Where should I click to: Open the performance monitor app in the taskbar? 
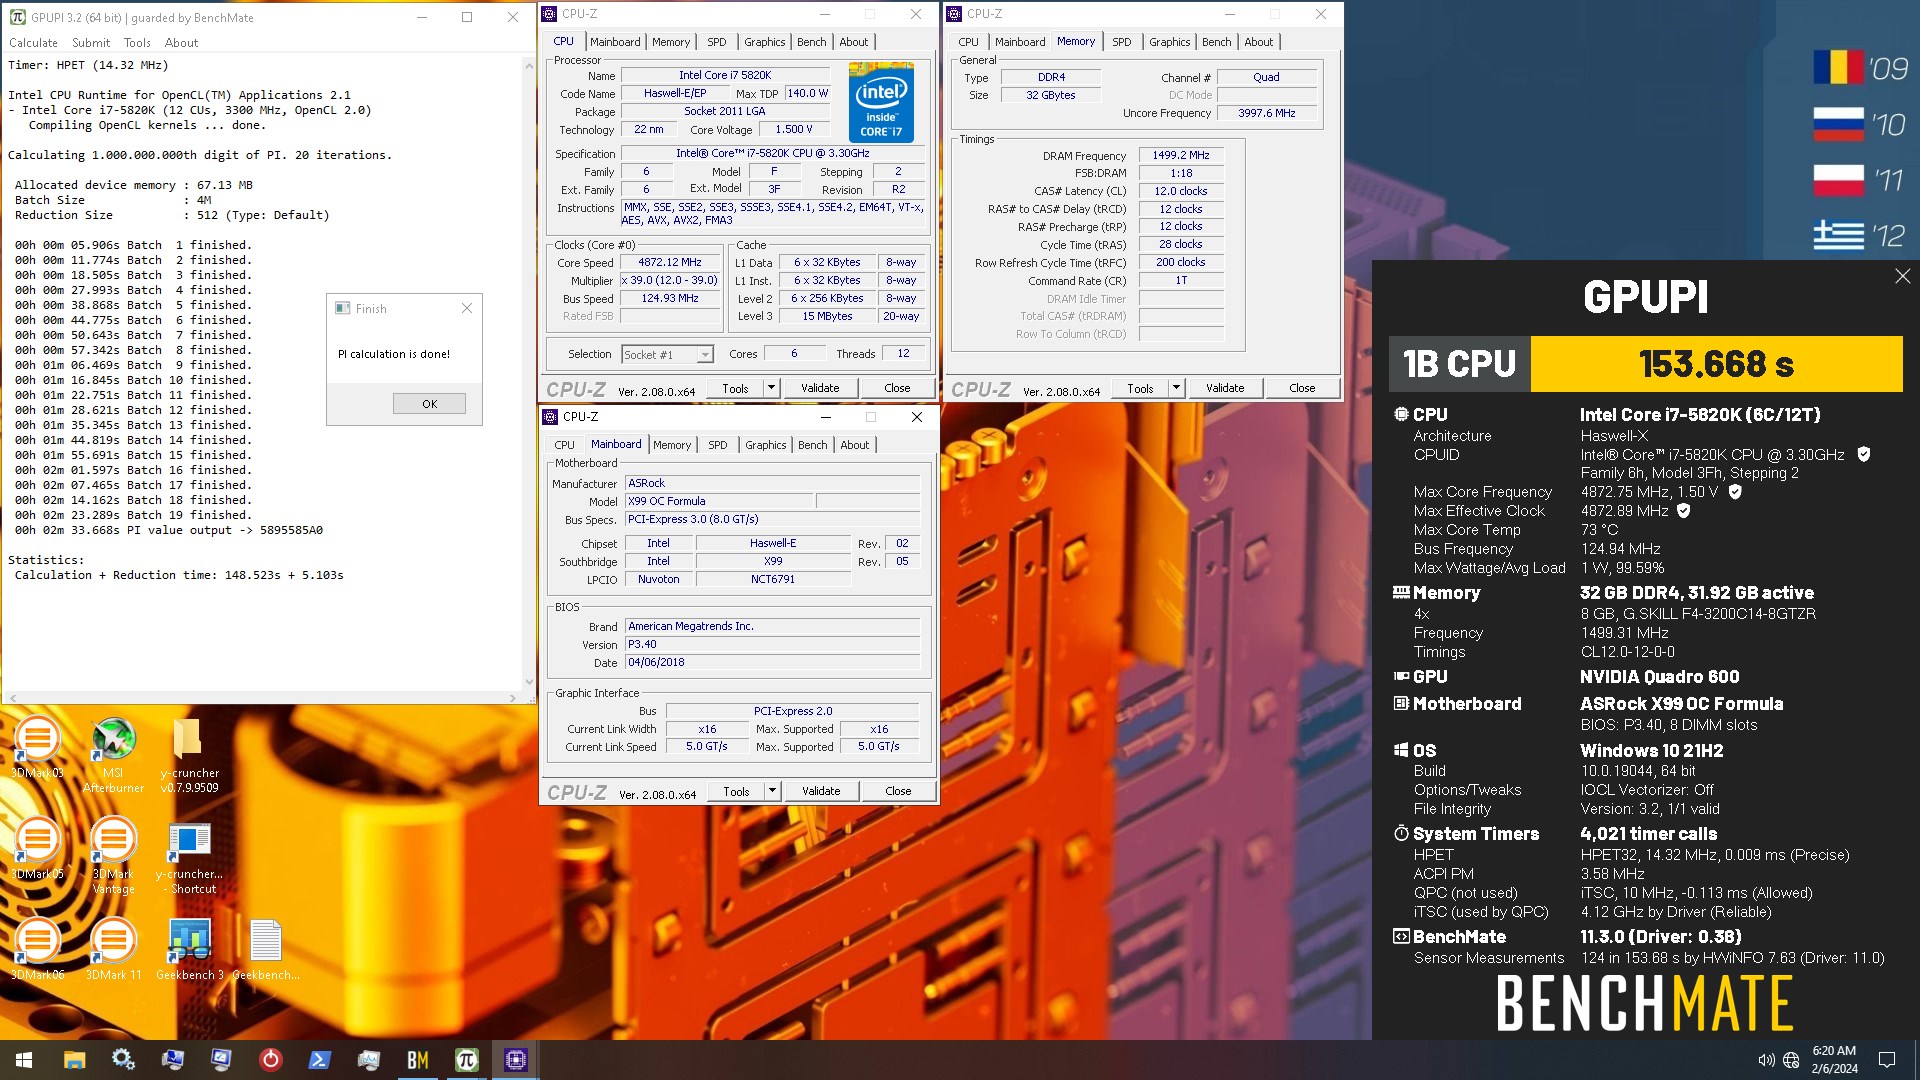[x=368, y=1060]
